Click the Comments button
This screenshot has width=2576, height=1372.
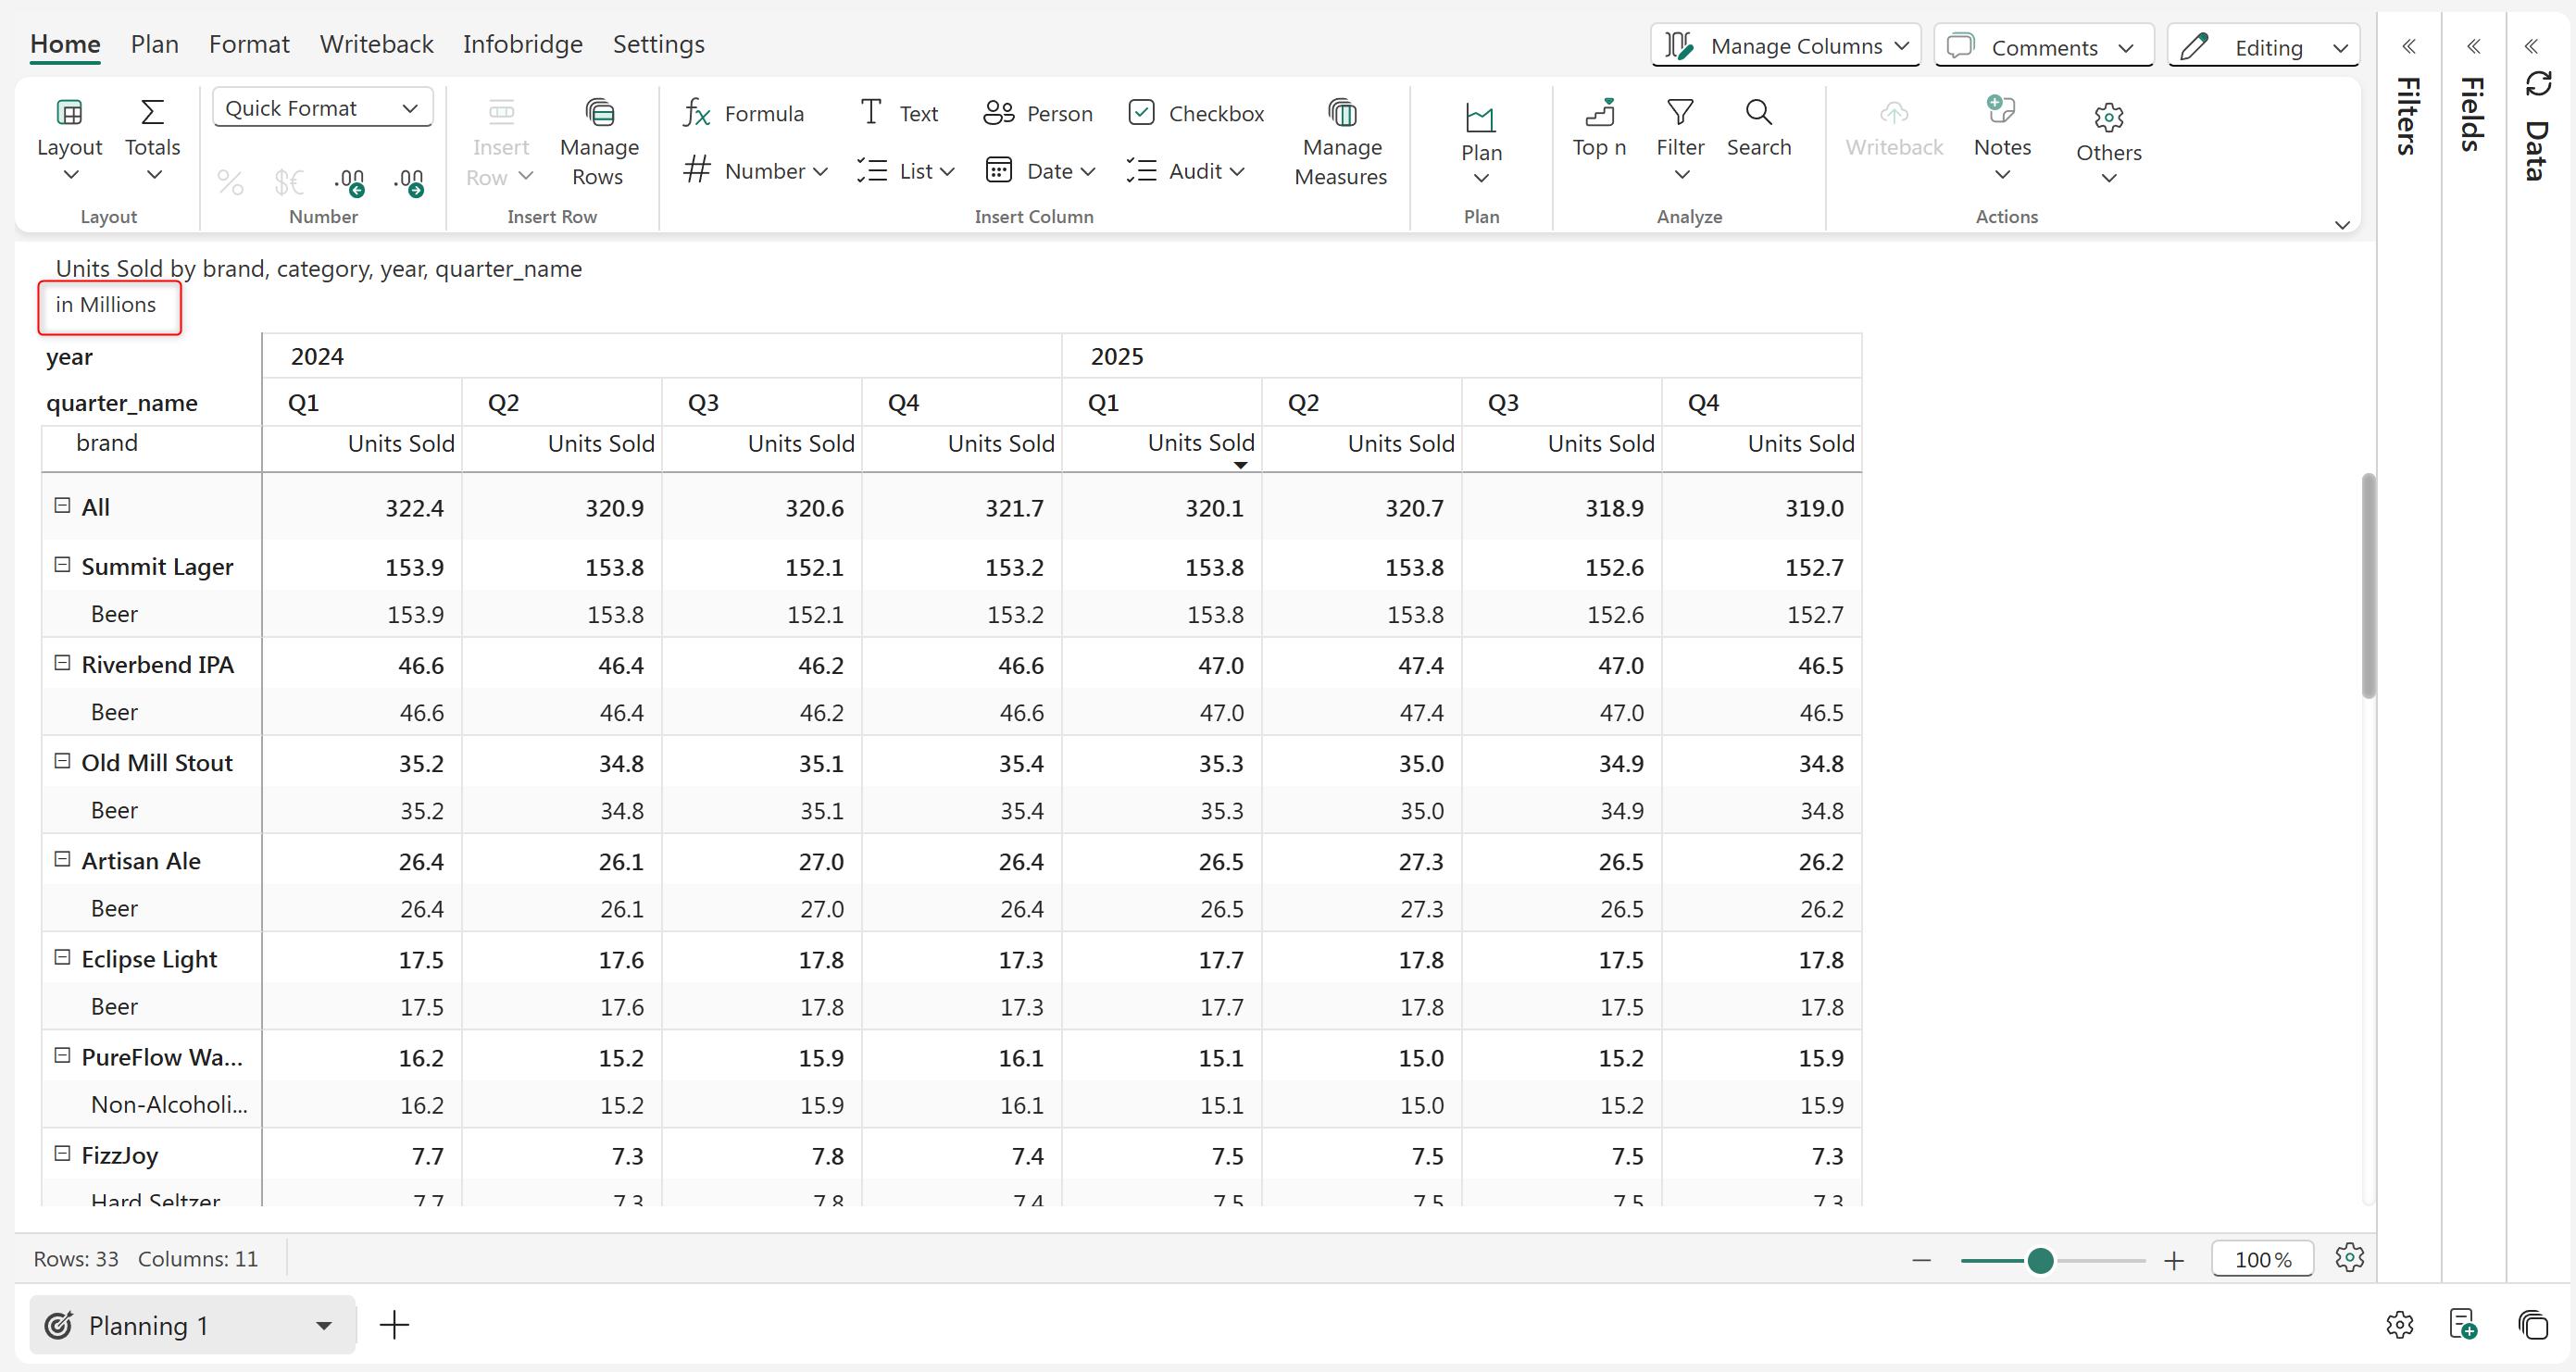[2042, 46]
